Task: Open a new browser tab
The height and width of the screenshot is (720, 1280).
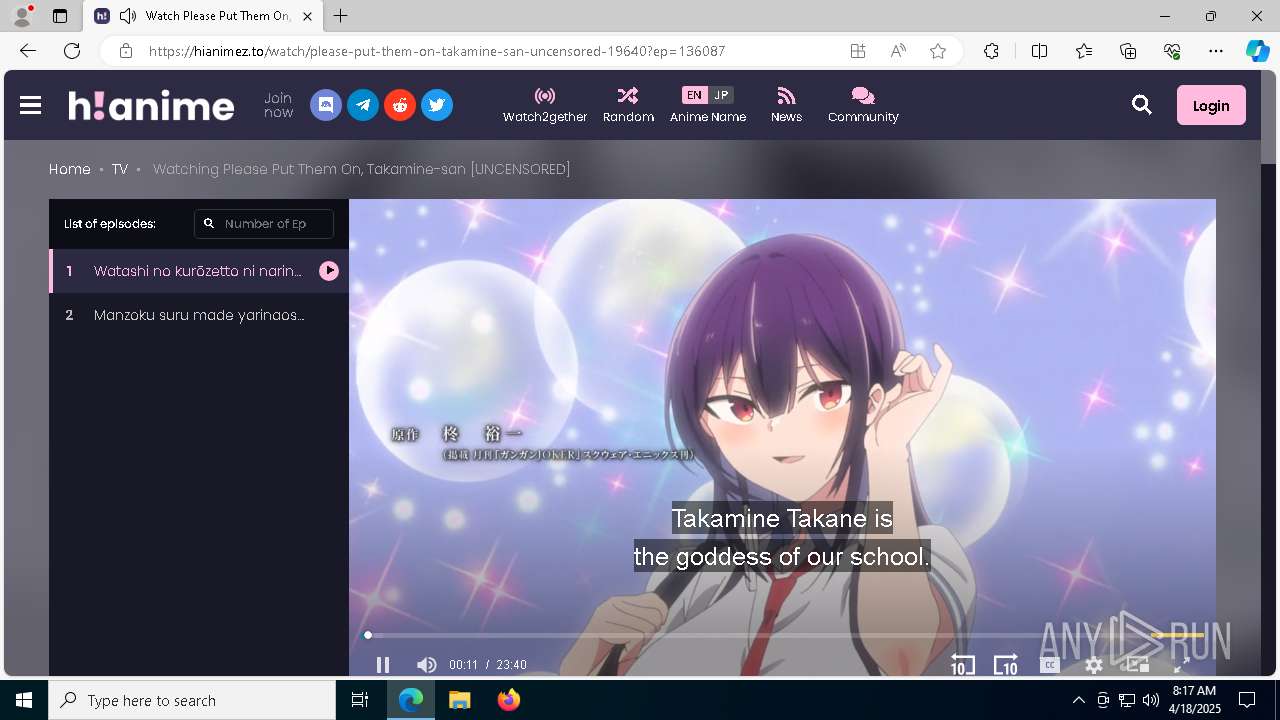Action: (x=341, y=16)
